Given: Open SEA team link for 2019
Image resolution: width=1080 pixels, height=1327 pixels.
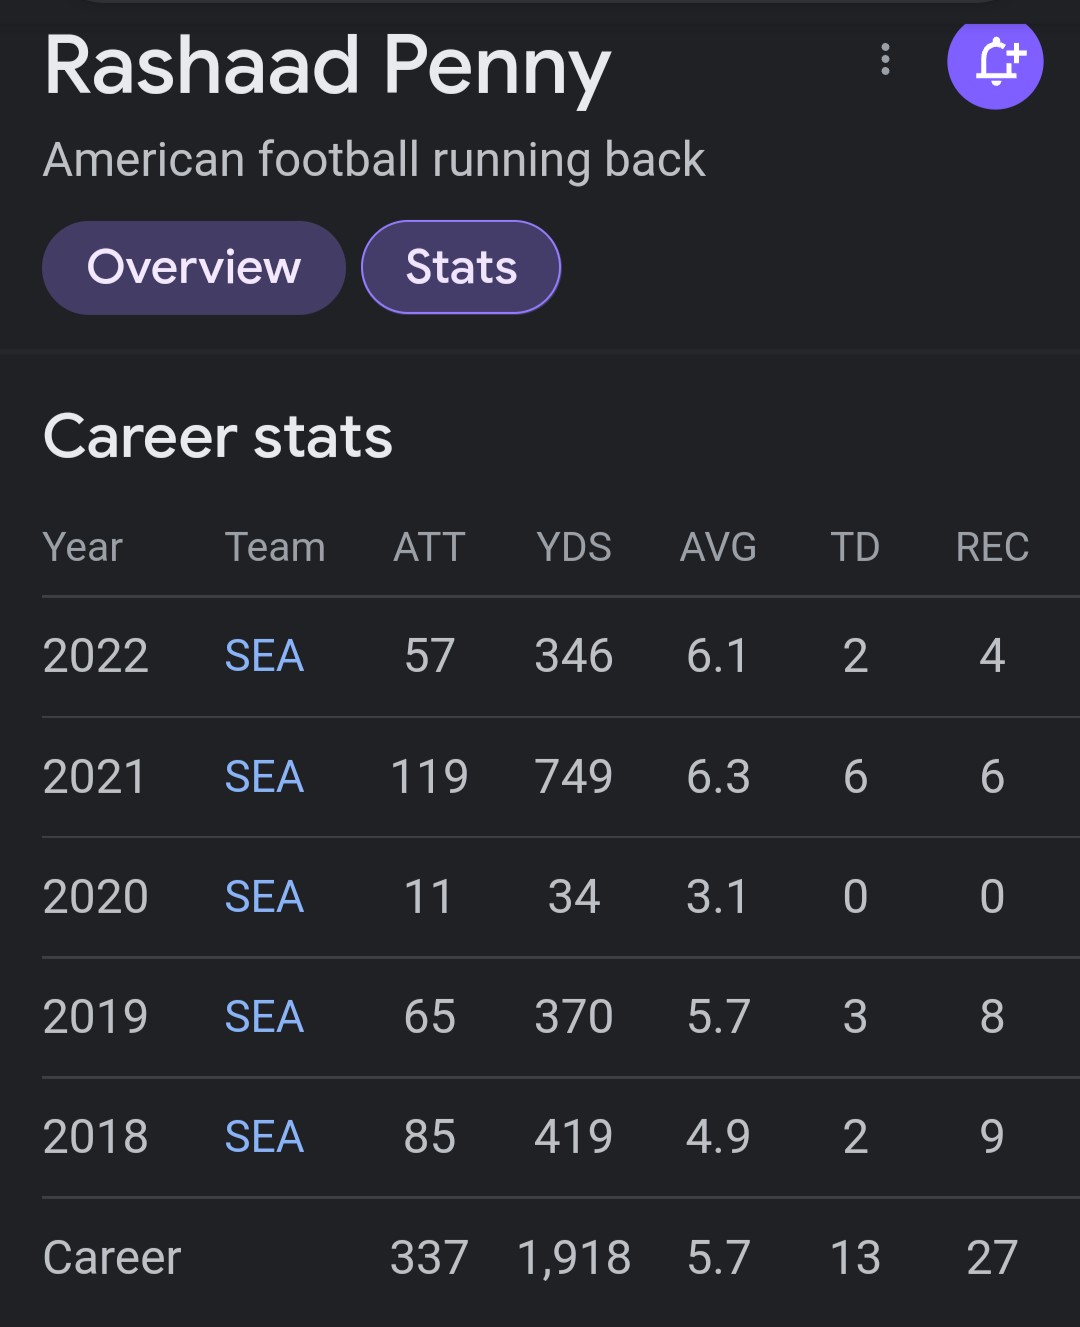Looking at the screenshot, I should [x=264, y=1017].
